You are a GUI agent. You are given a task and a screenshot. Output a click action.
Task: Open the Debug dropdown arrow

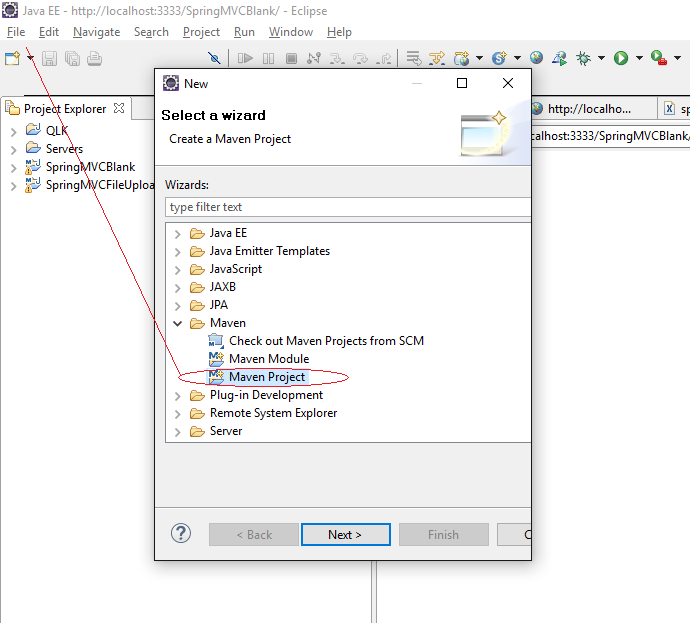[602, 58]
